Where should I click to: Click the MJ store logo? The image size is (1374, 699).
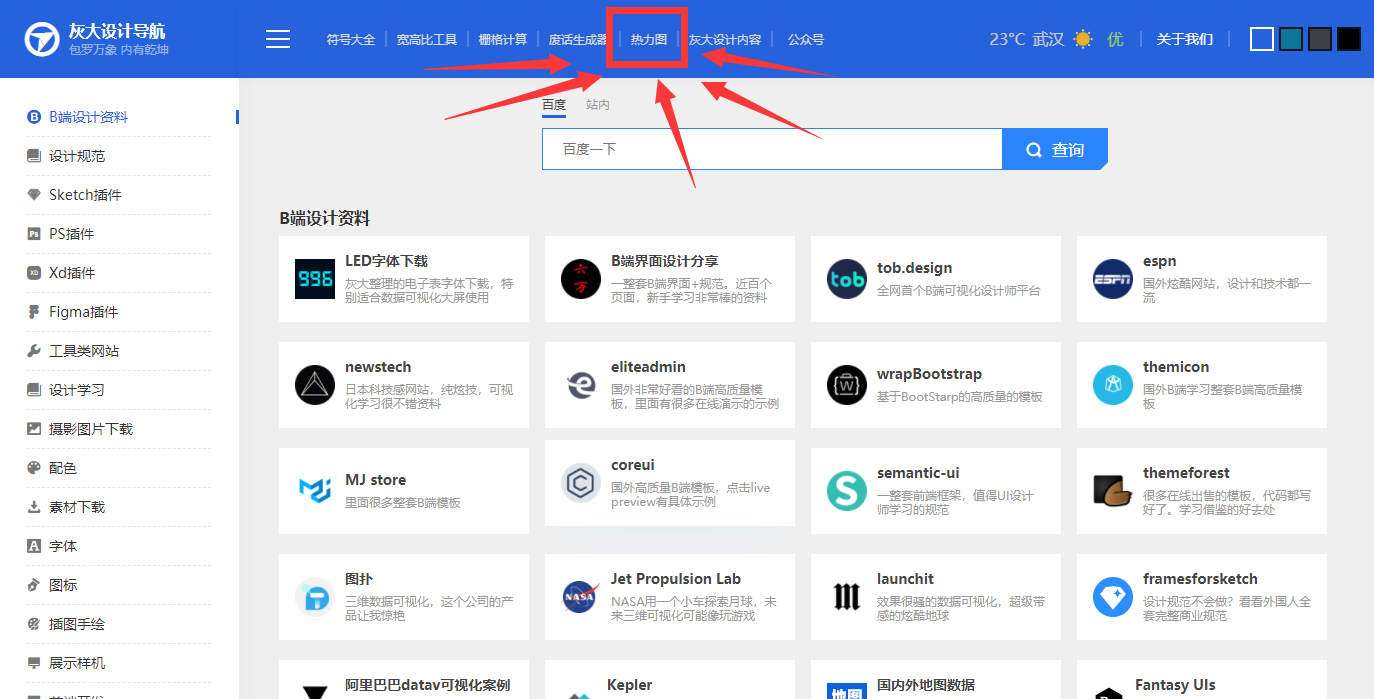pyautogui.click(x=315, y=491)
